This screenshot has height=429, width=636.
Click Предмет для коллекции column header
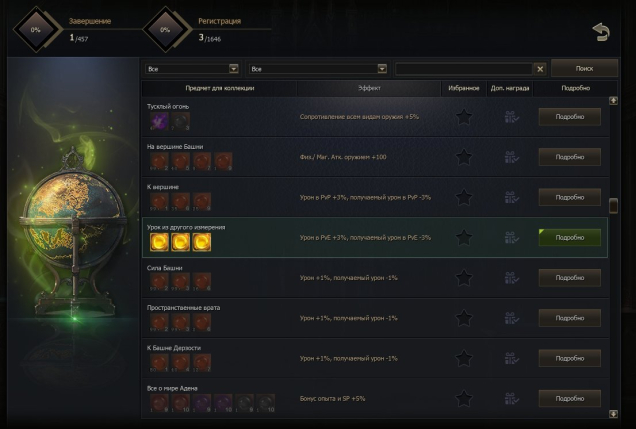[x=219, y=88]
